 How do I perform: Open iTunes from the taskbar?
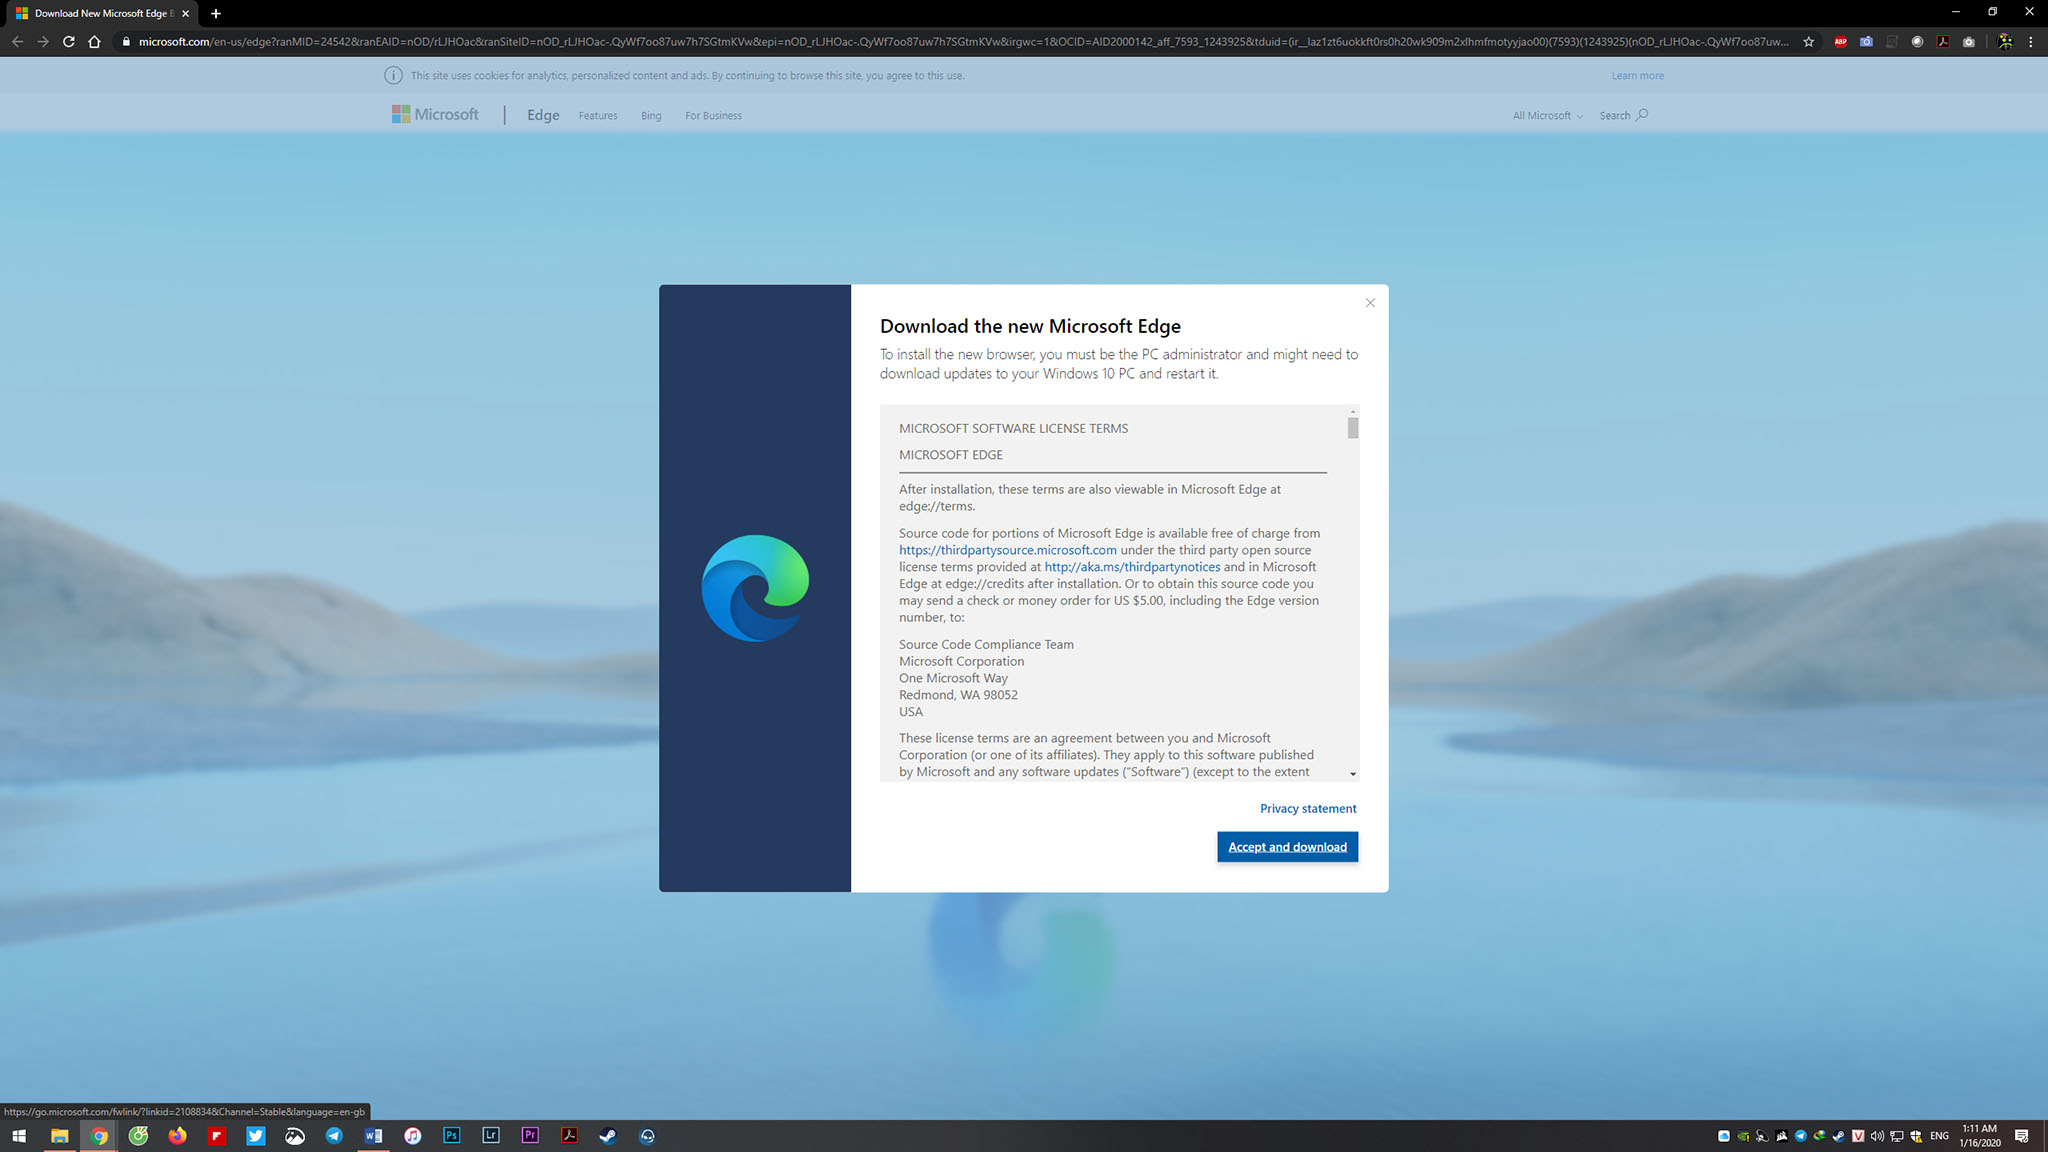pos(412,1136)
